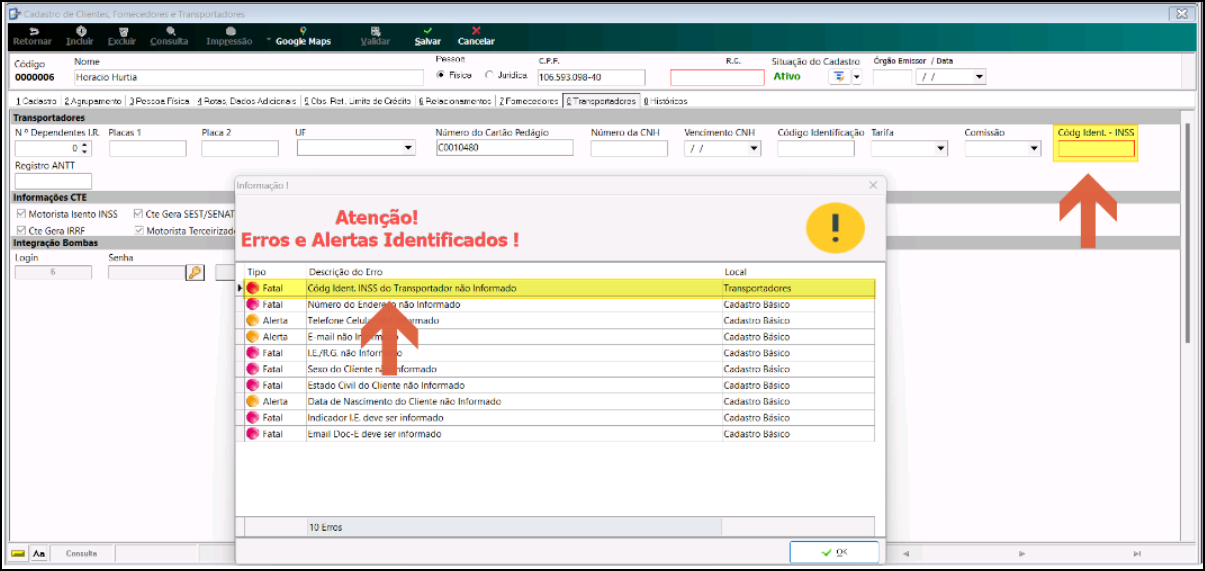Click the 'Descrição do Erro' column header
Viewport: 1205px width, 571px height.
tap(513, 272)
